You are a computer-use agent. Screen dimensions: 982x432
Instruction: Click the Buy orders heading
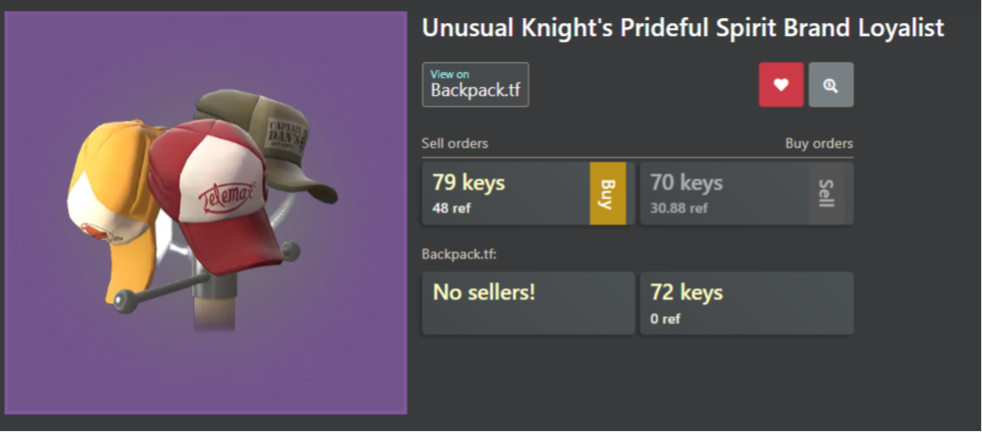pos(818,143)
